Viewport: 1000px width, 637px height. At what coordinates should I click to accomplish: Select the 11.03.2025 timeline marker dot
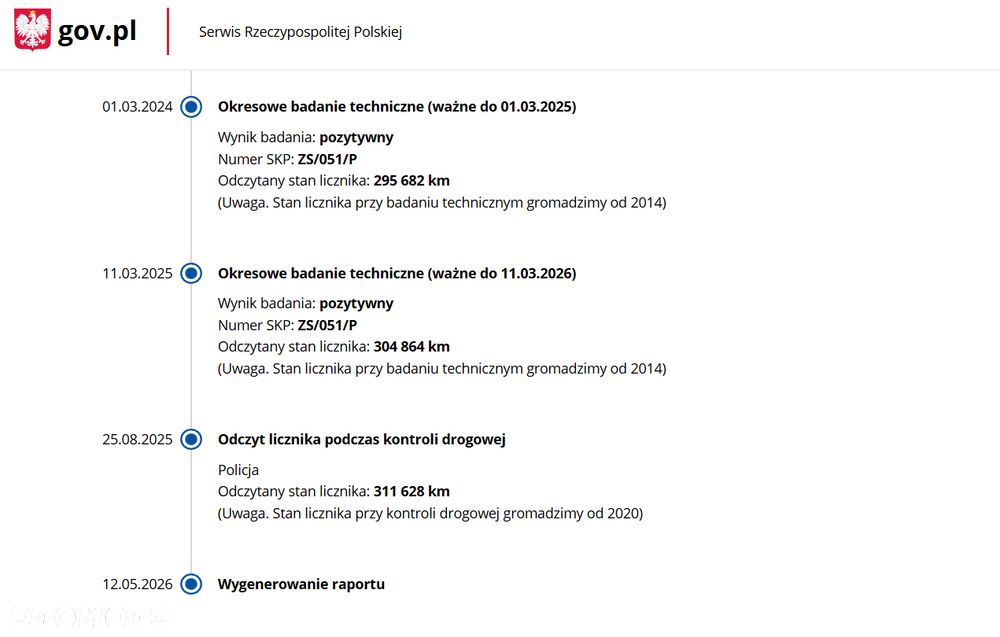tap(191, 273)
